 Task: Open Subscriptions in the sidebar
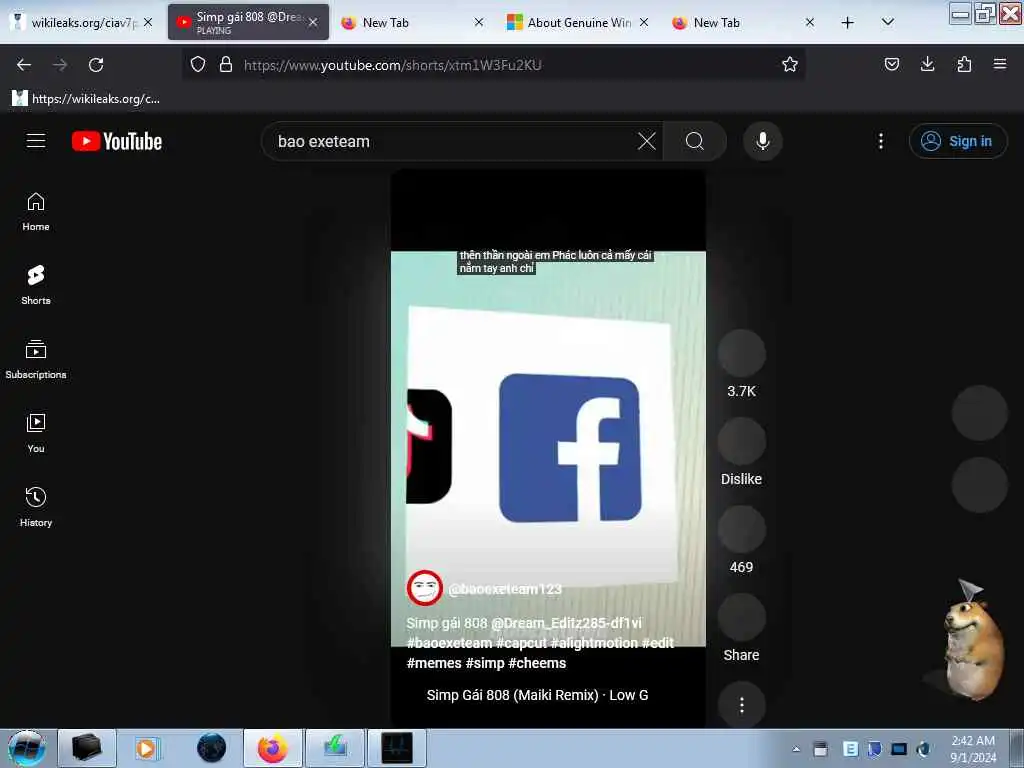(x=36, y=359)
